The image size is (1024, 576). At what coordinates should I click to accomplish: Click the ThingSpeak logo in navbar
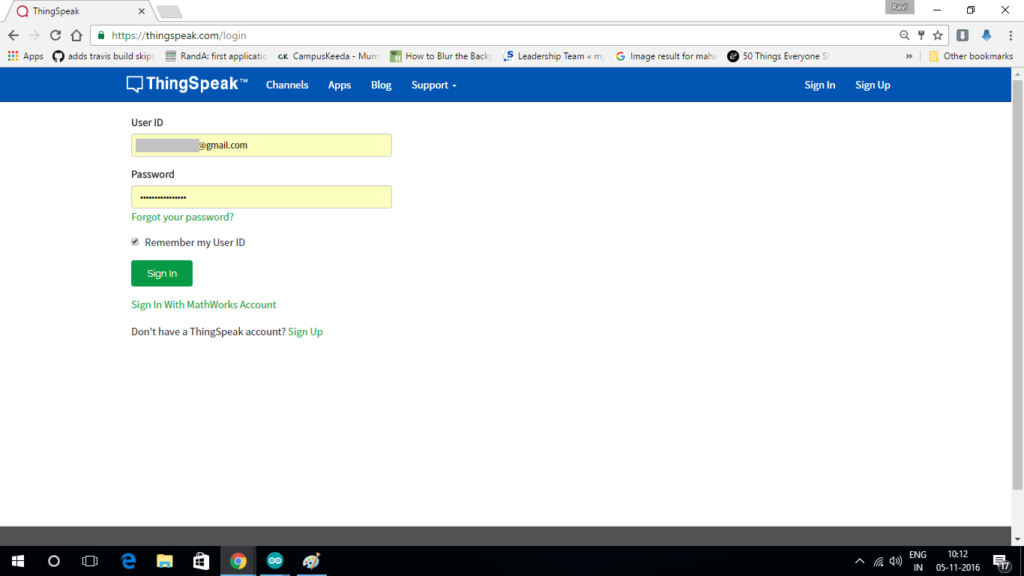pos(187,84)
